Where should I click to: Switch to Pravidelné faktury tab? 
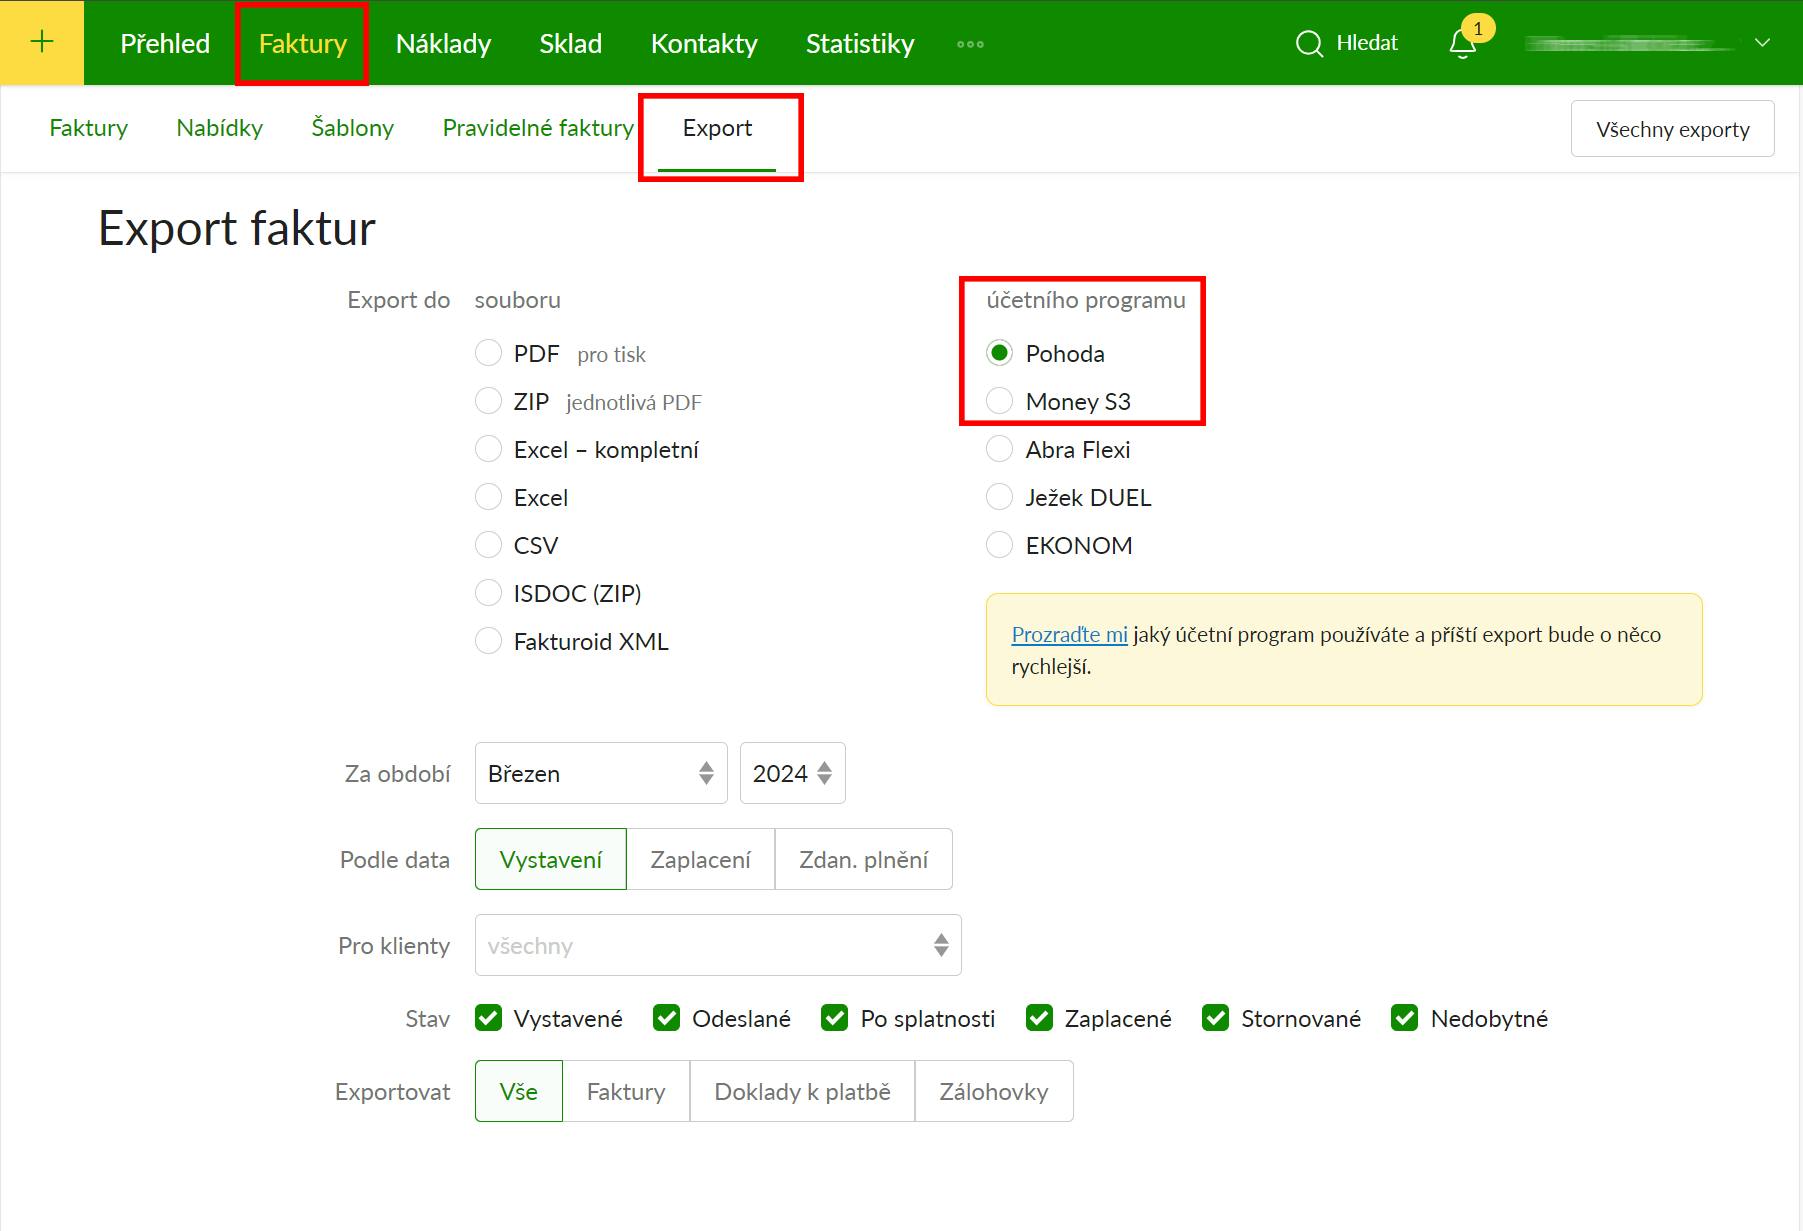538,128
